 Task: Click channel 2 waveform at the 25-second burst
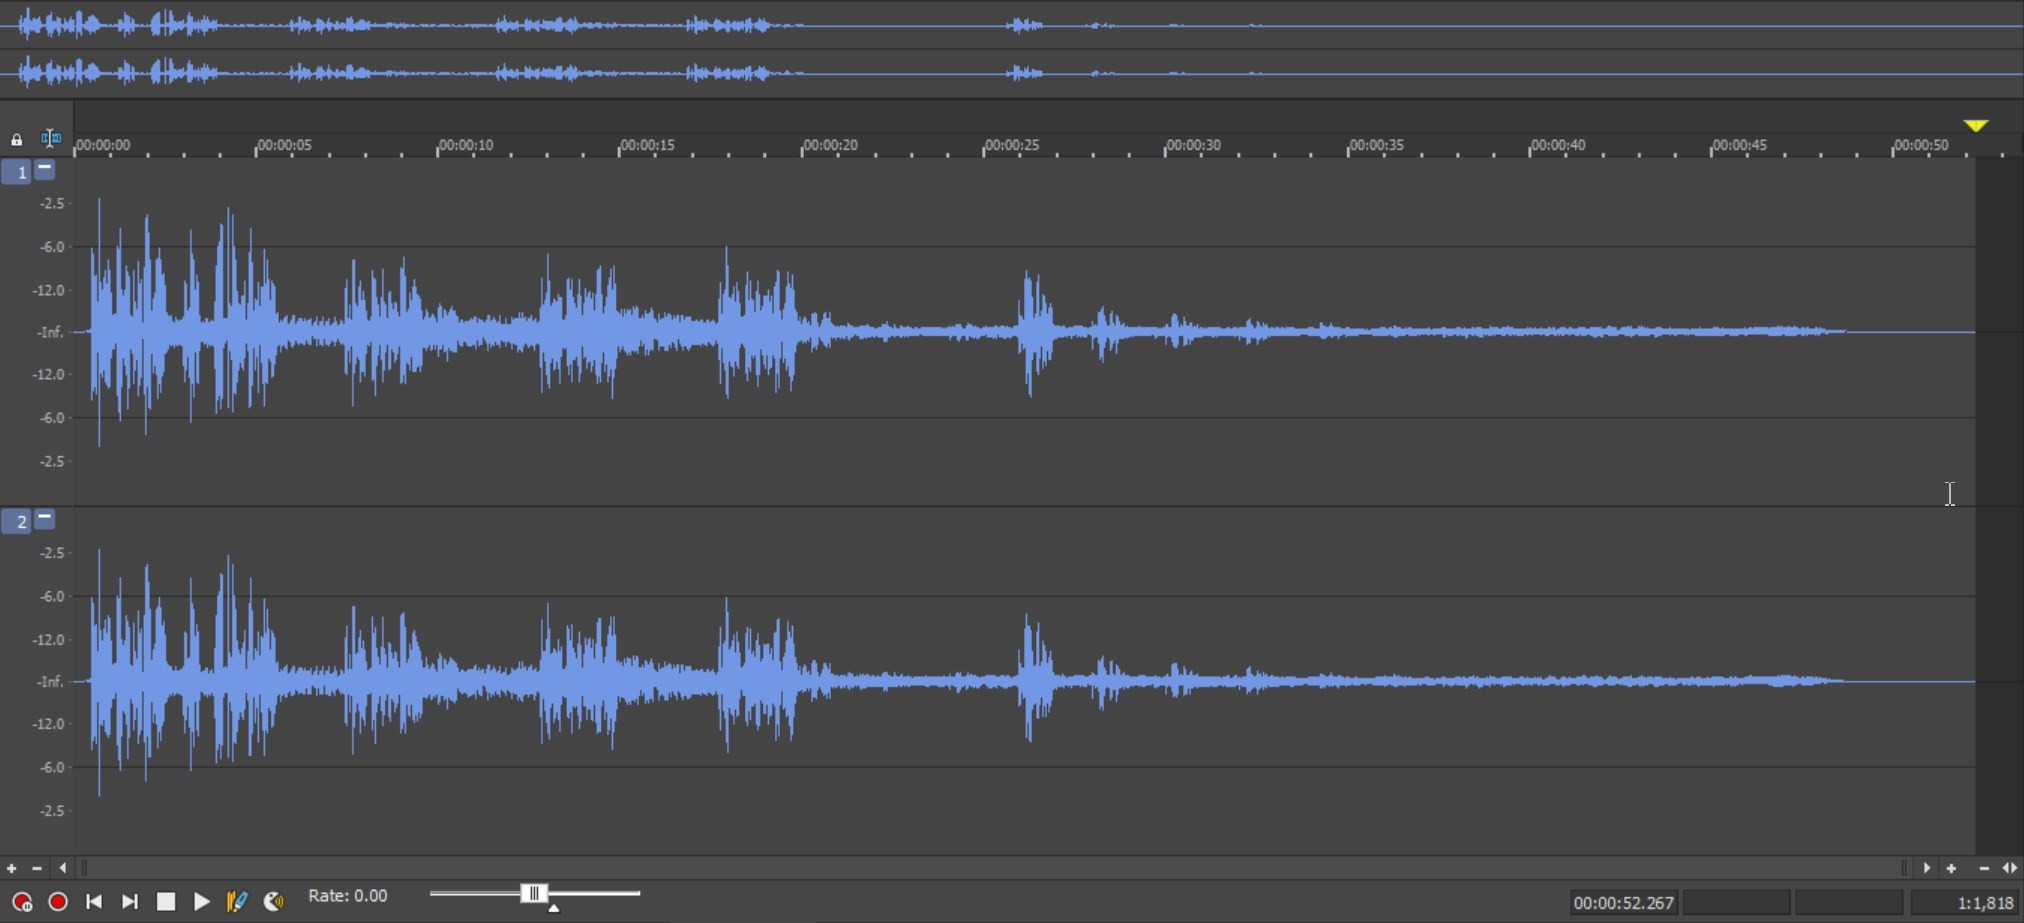click(1034, 681)
